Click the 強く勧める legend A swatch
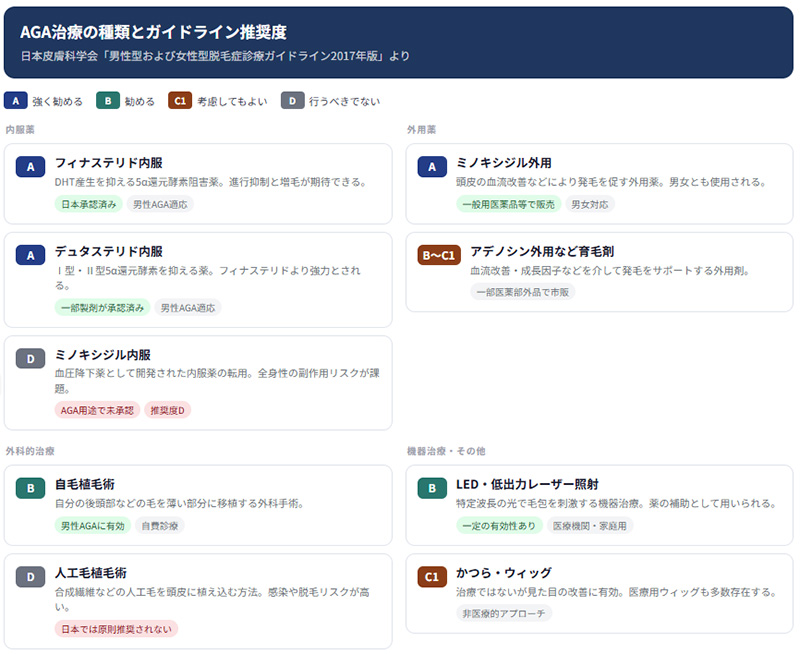Screen dimensions: 800x654 [16, 101]
